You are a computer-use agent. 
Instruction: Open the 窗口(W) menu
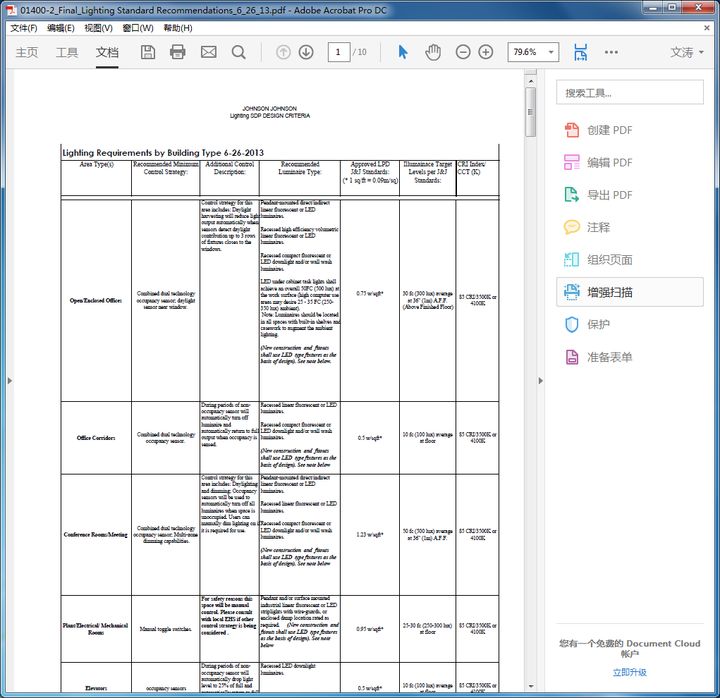[x=138, y=28]
